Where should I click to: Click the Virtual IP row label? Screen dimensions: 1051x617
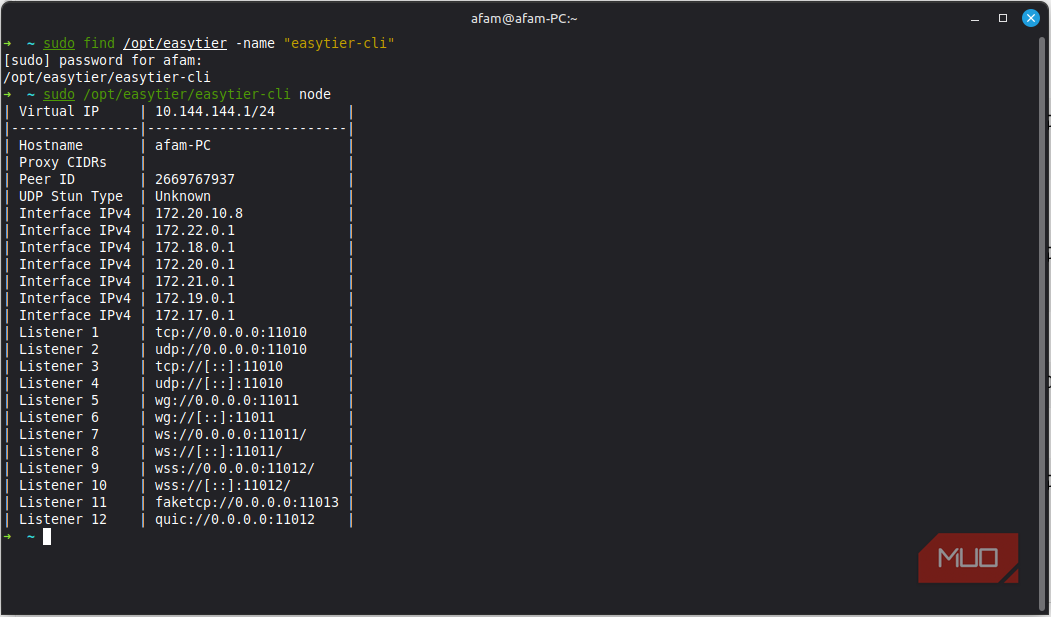[59, 111]
